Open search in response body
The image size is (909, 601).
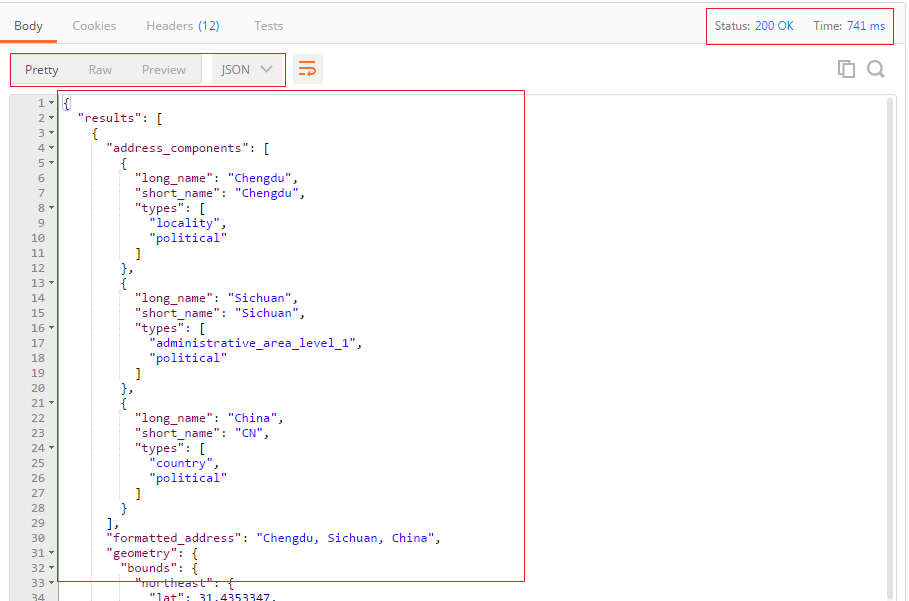pos(875,69)
